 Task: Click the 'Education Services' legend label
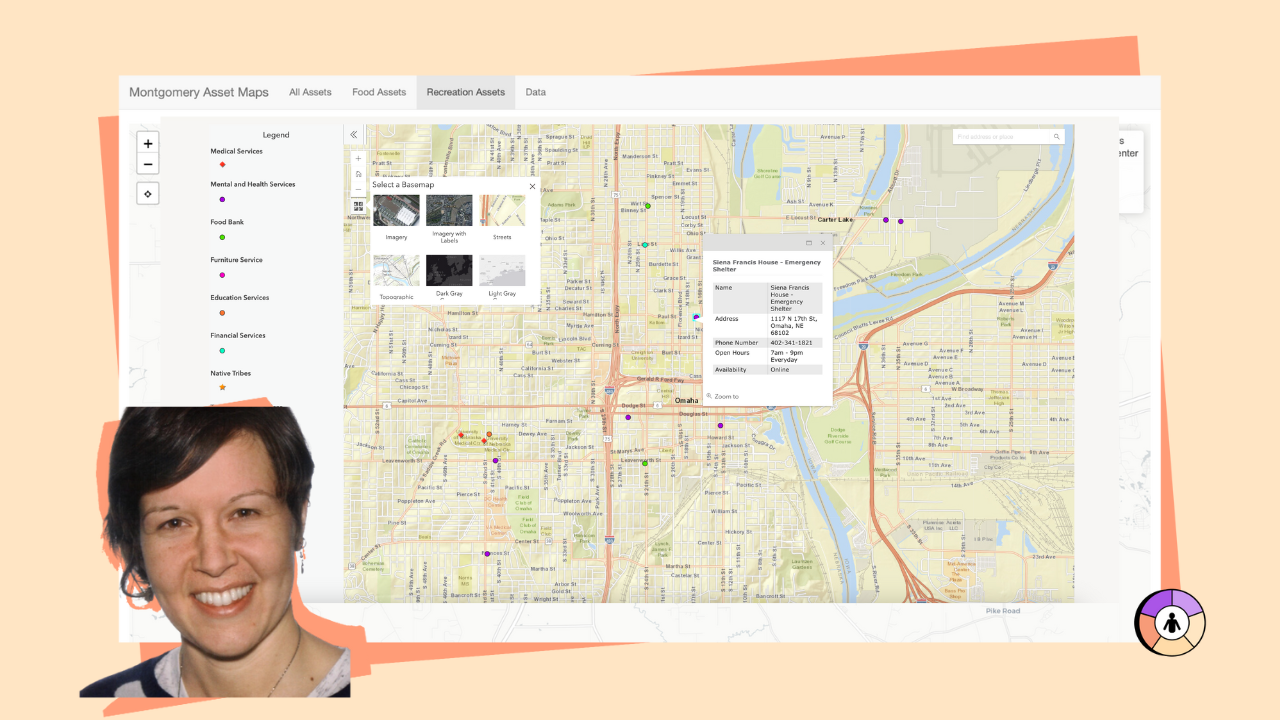(240, 298)
